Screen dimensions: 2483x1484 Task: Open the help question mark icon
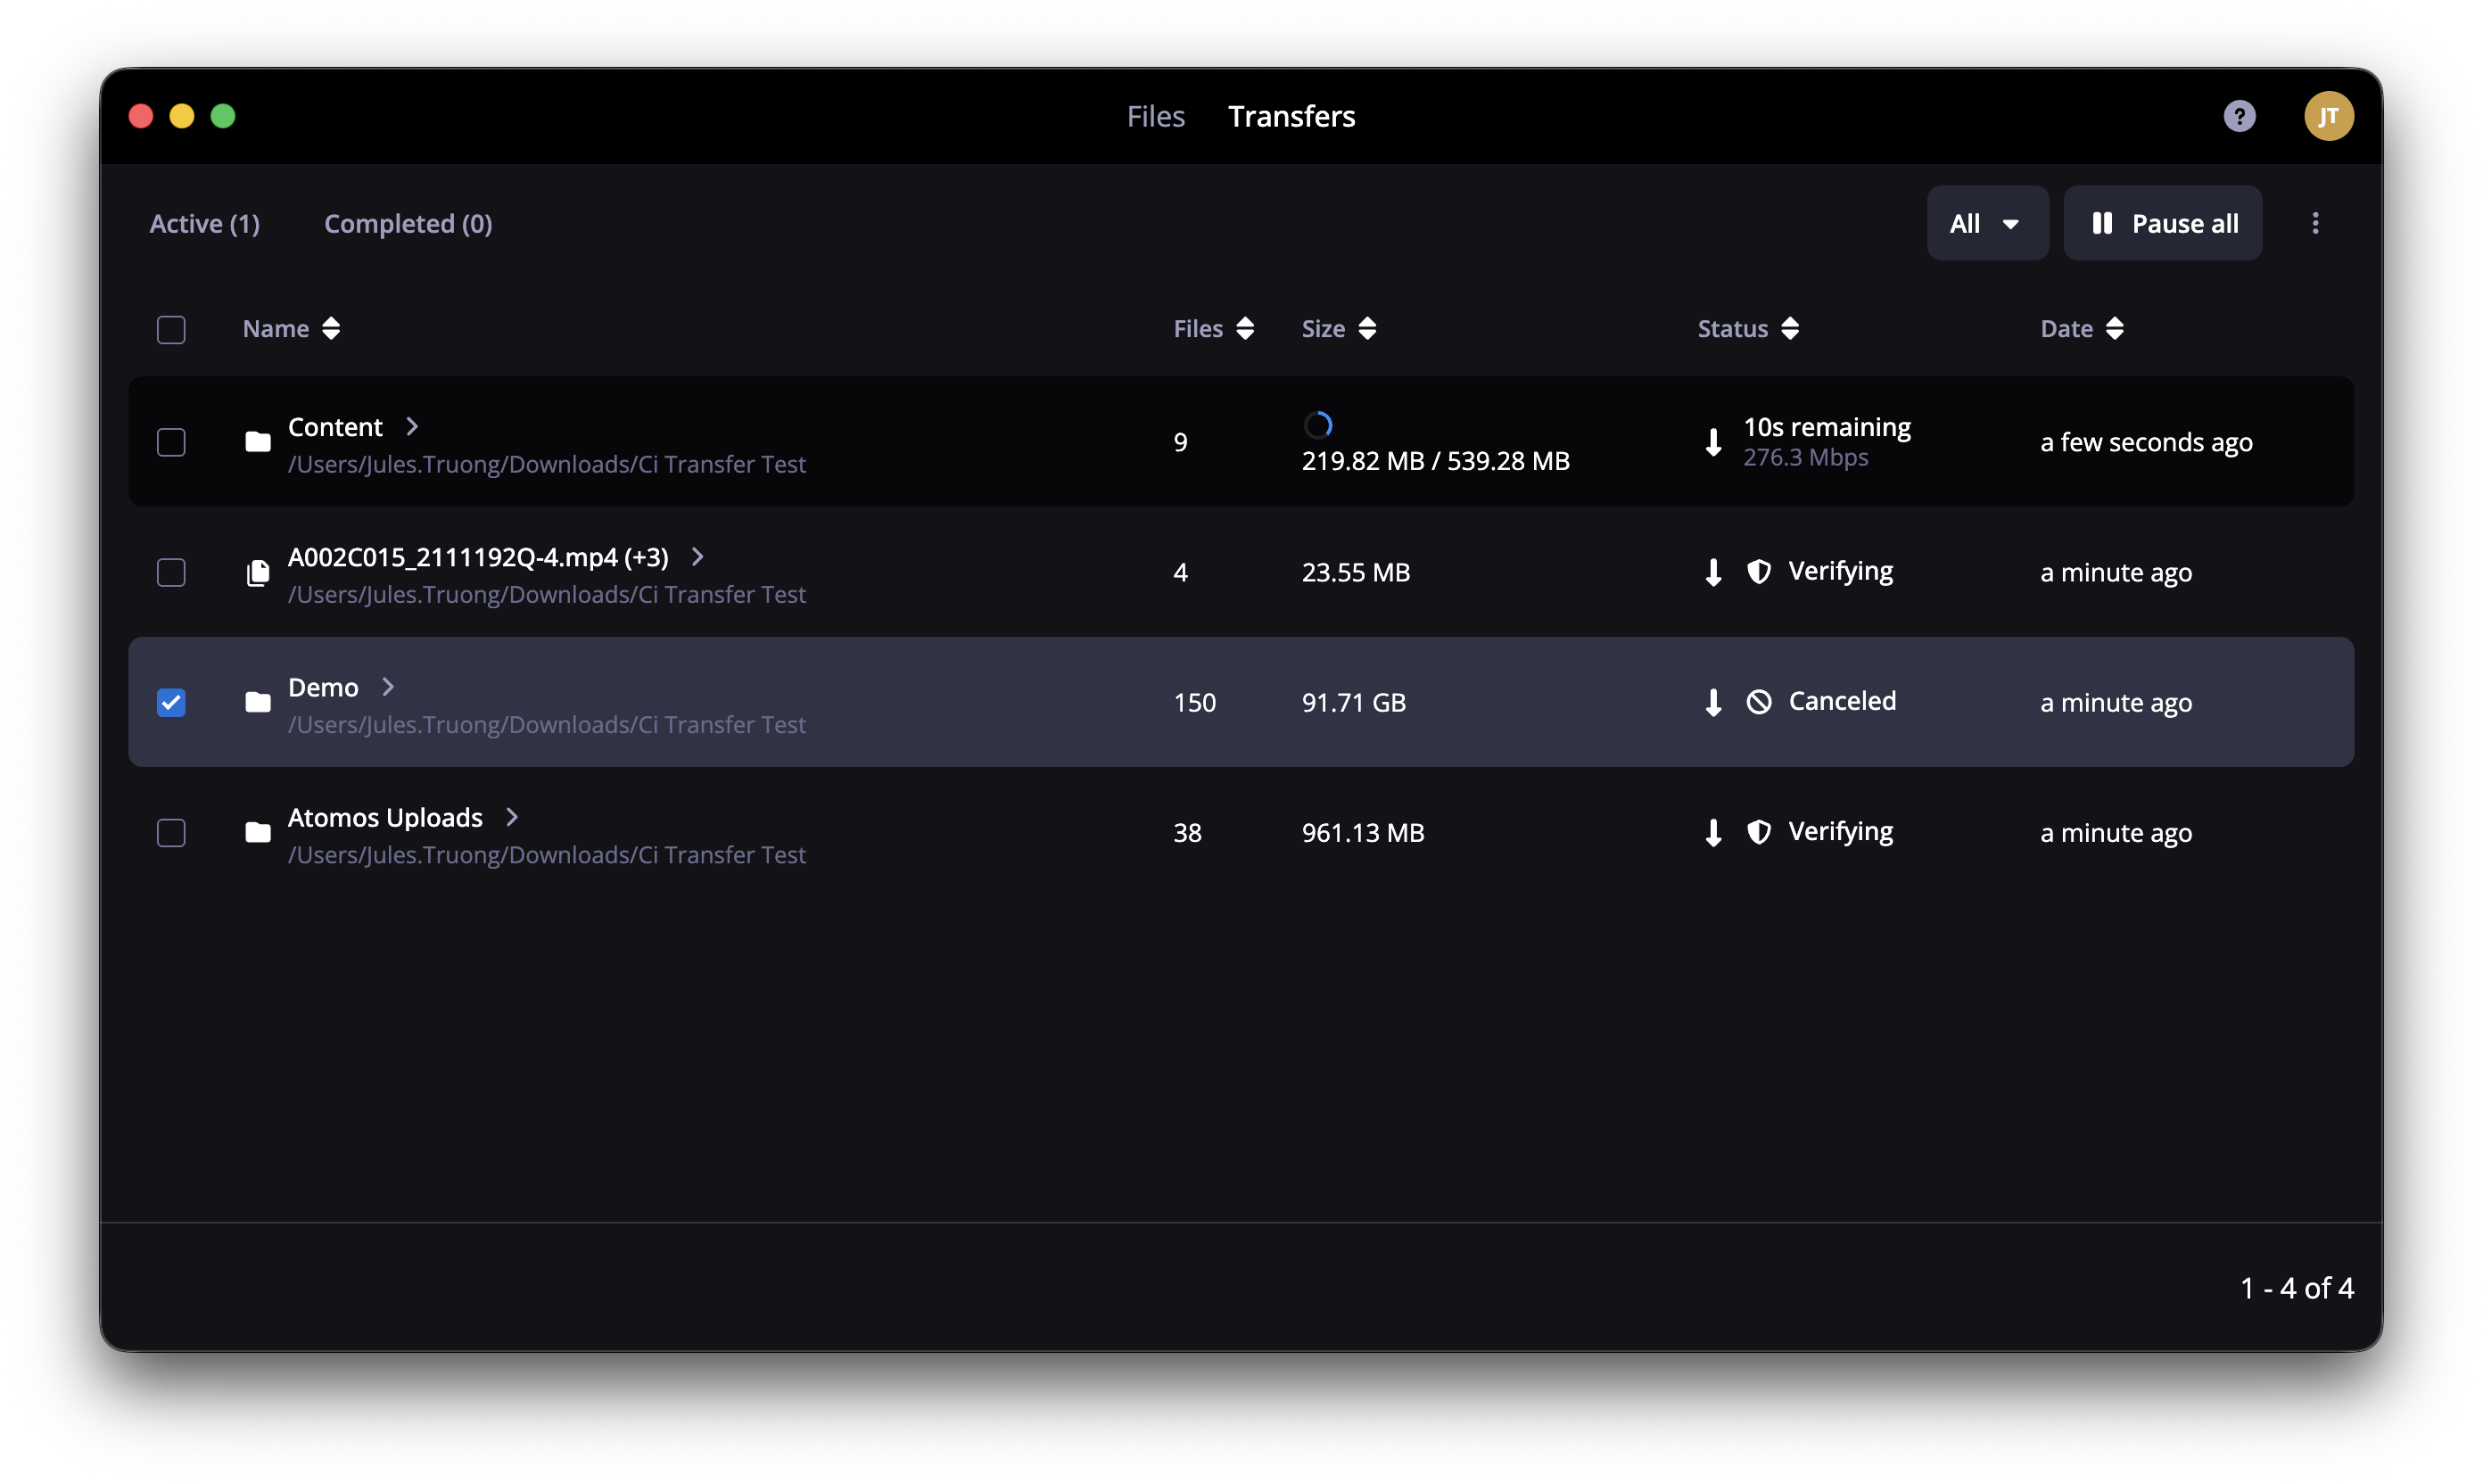(x=2239, y=116)
